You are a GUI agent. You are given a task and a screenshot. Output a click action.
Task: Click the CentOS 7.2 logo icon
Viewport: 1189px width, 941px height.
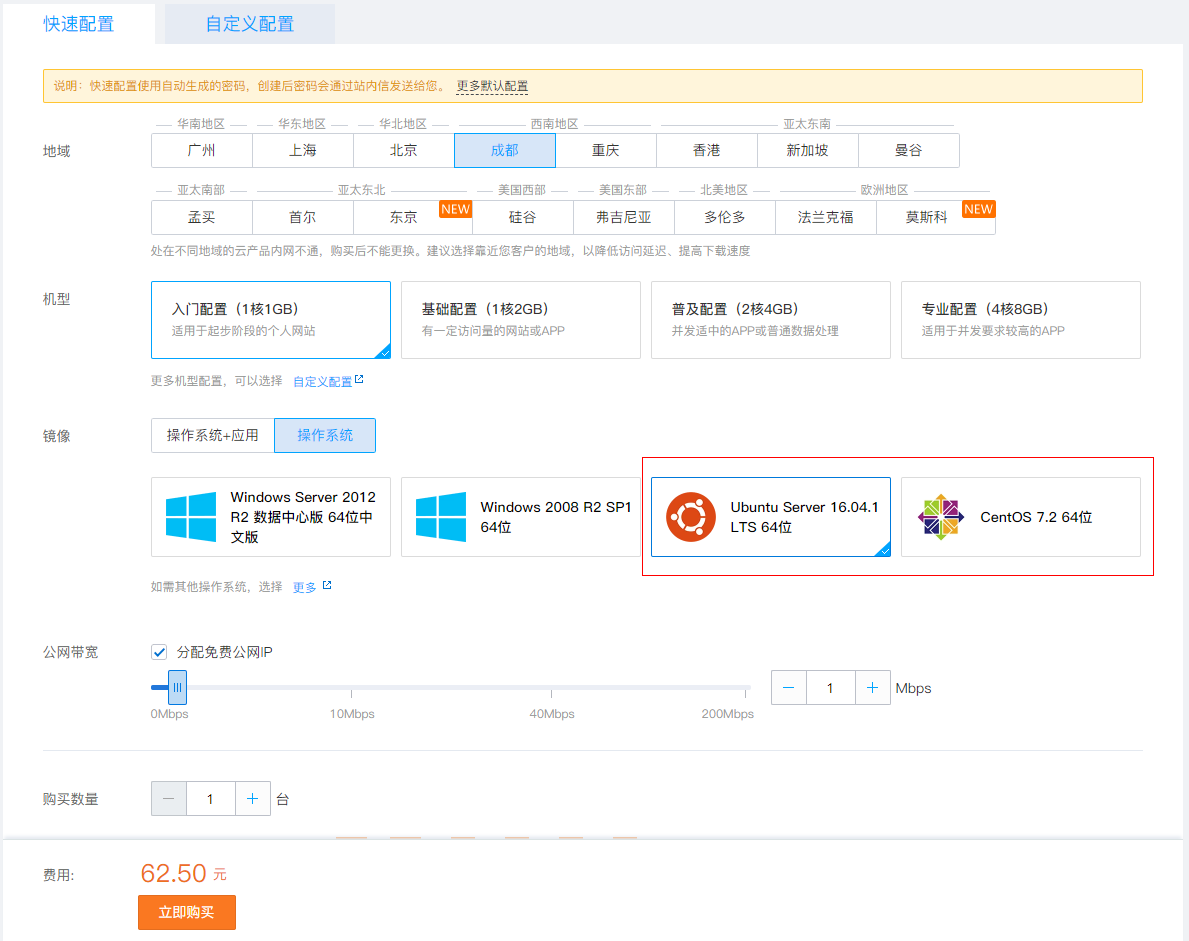coord(941,517)
